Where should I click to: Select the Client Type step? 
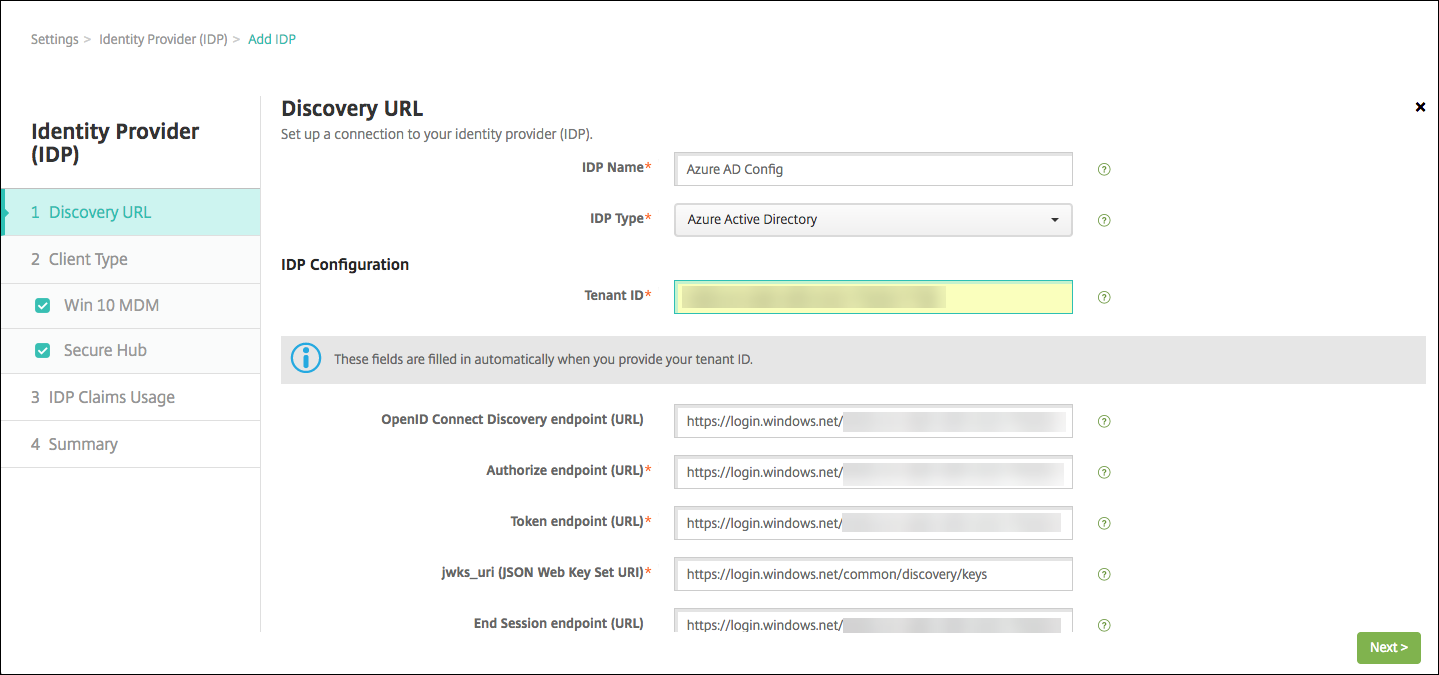coord(88,259)
